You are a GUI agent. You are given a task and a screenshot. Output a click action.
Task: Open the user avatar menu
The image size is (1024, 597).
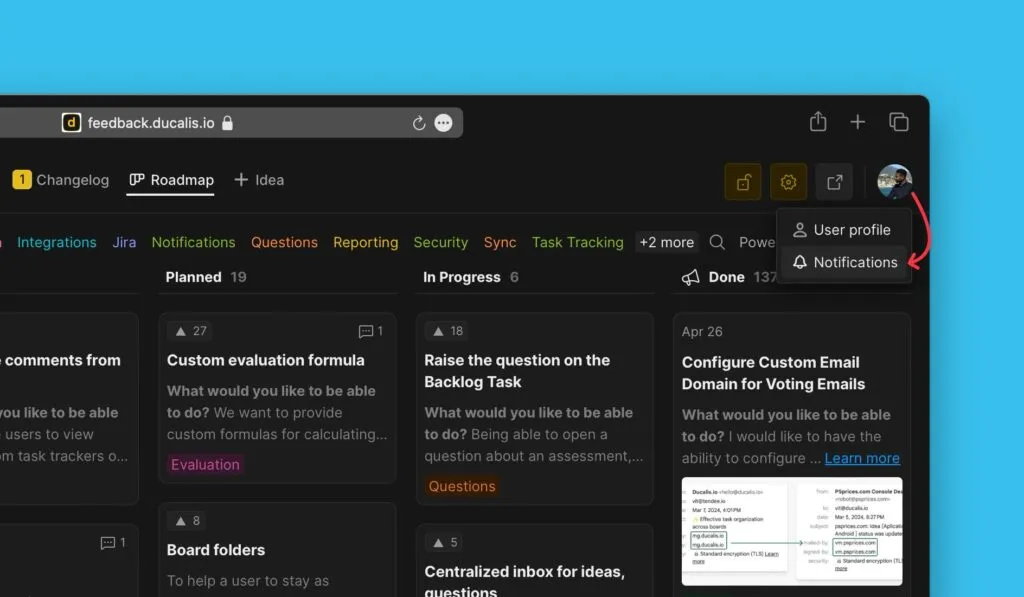click(x=894, y=182)
